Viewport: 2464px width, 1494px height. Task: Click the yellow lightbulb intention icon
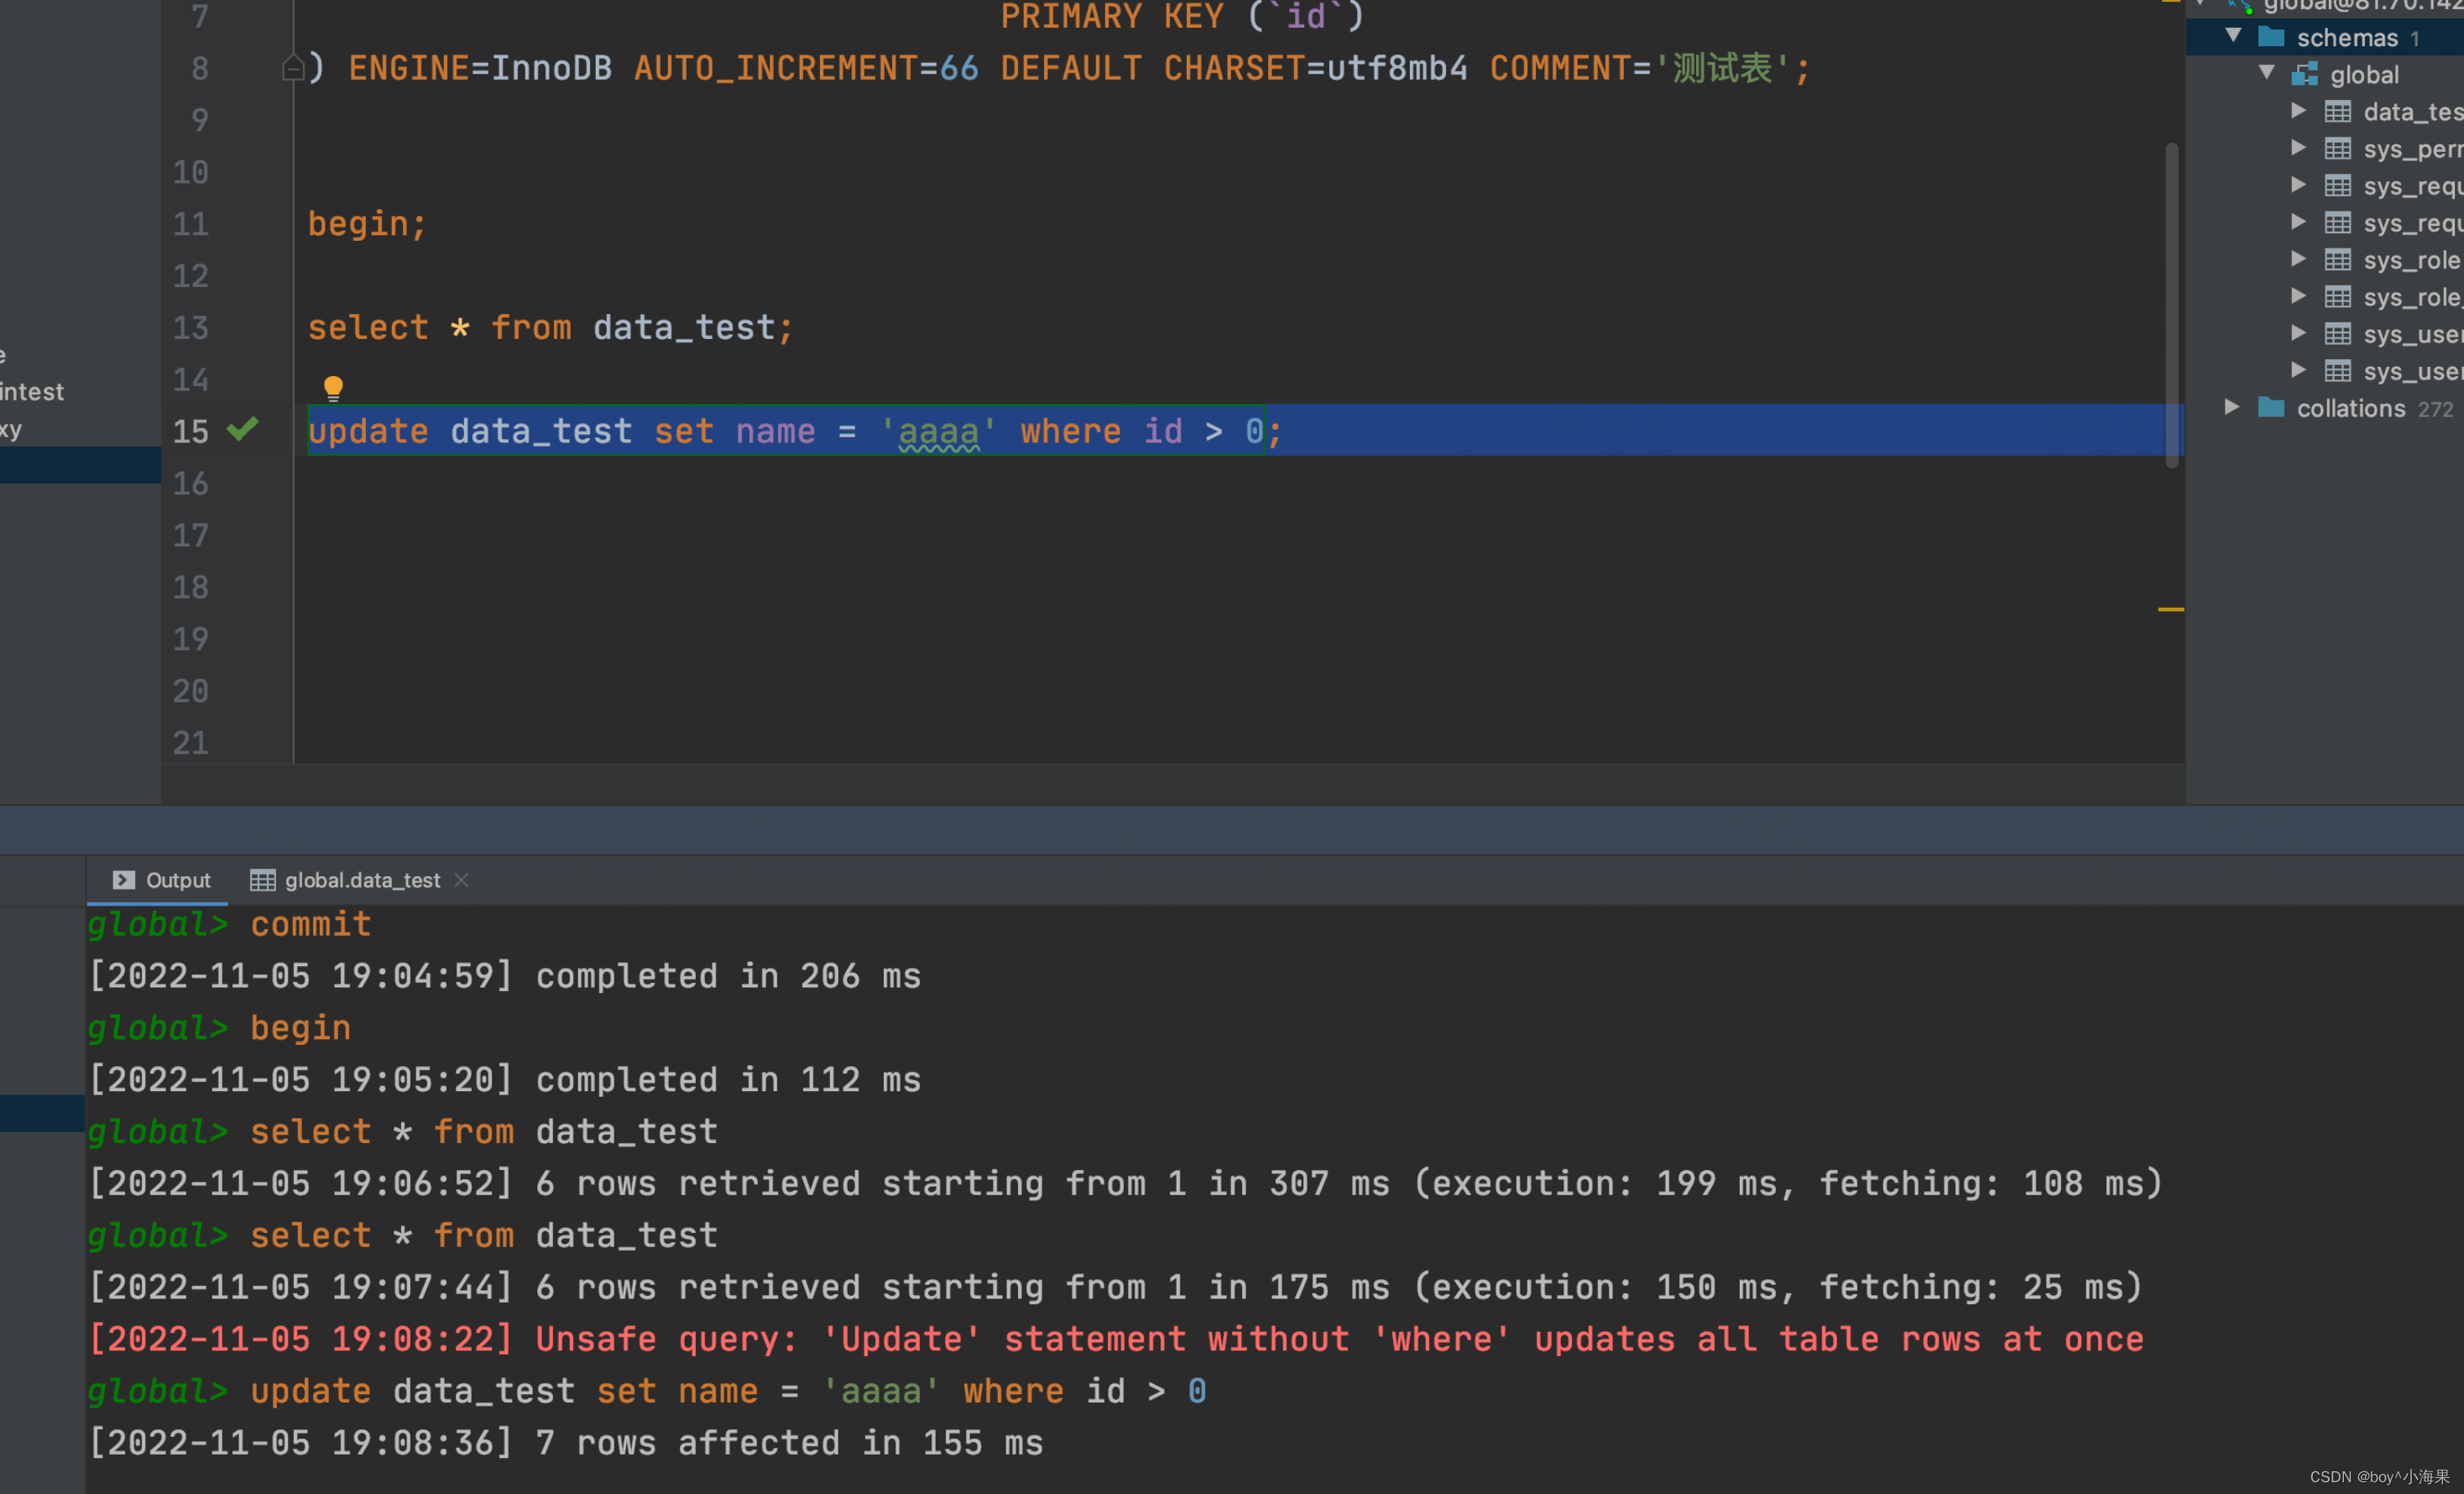(333, 387)
